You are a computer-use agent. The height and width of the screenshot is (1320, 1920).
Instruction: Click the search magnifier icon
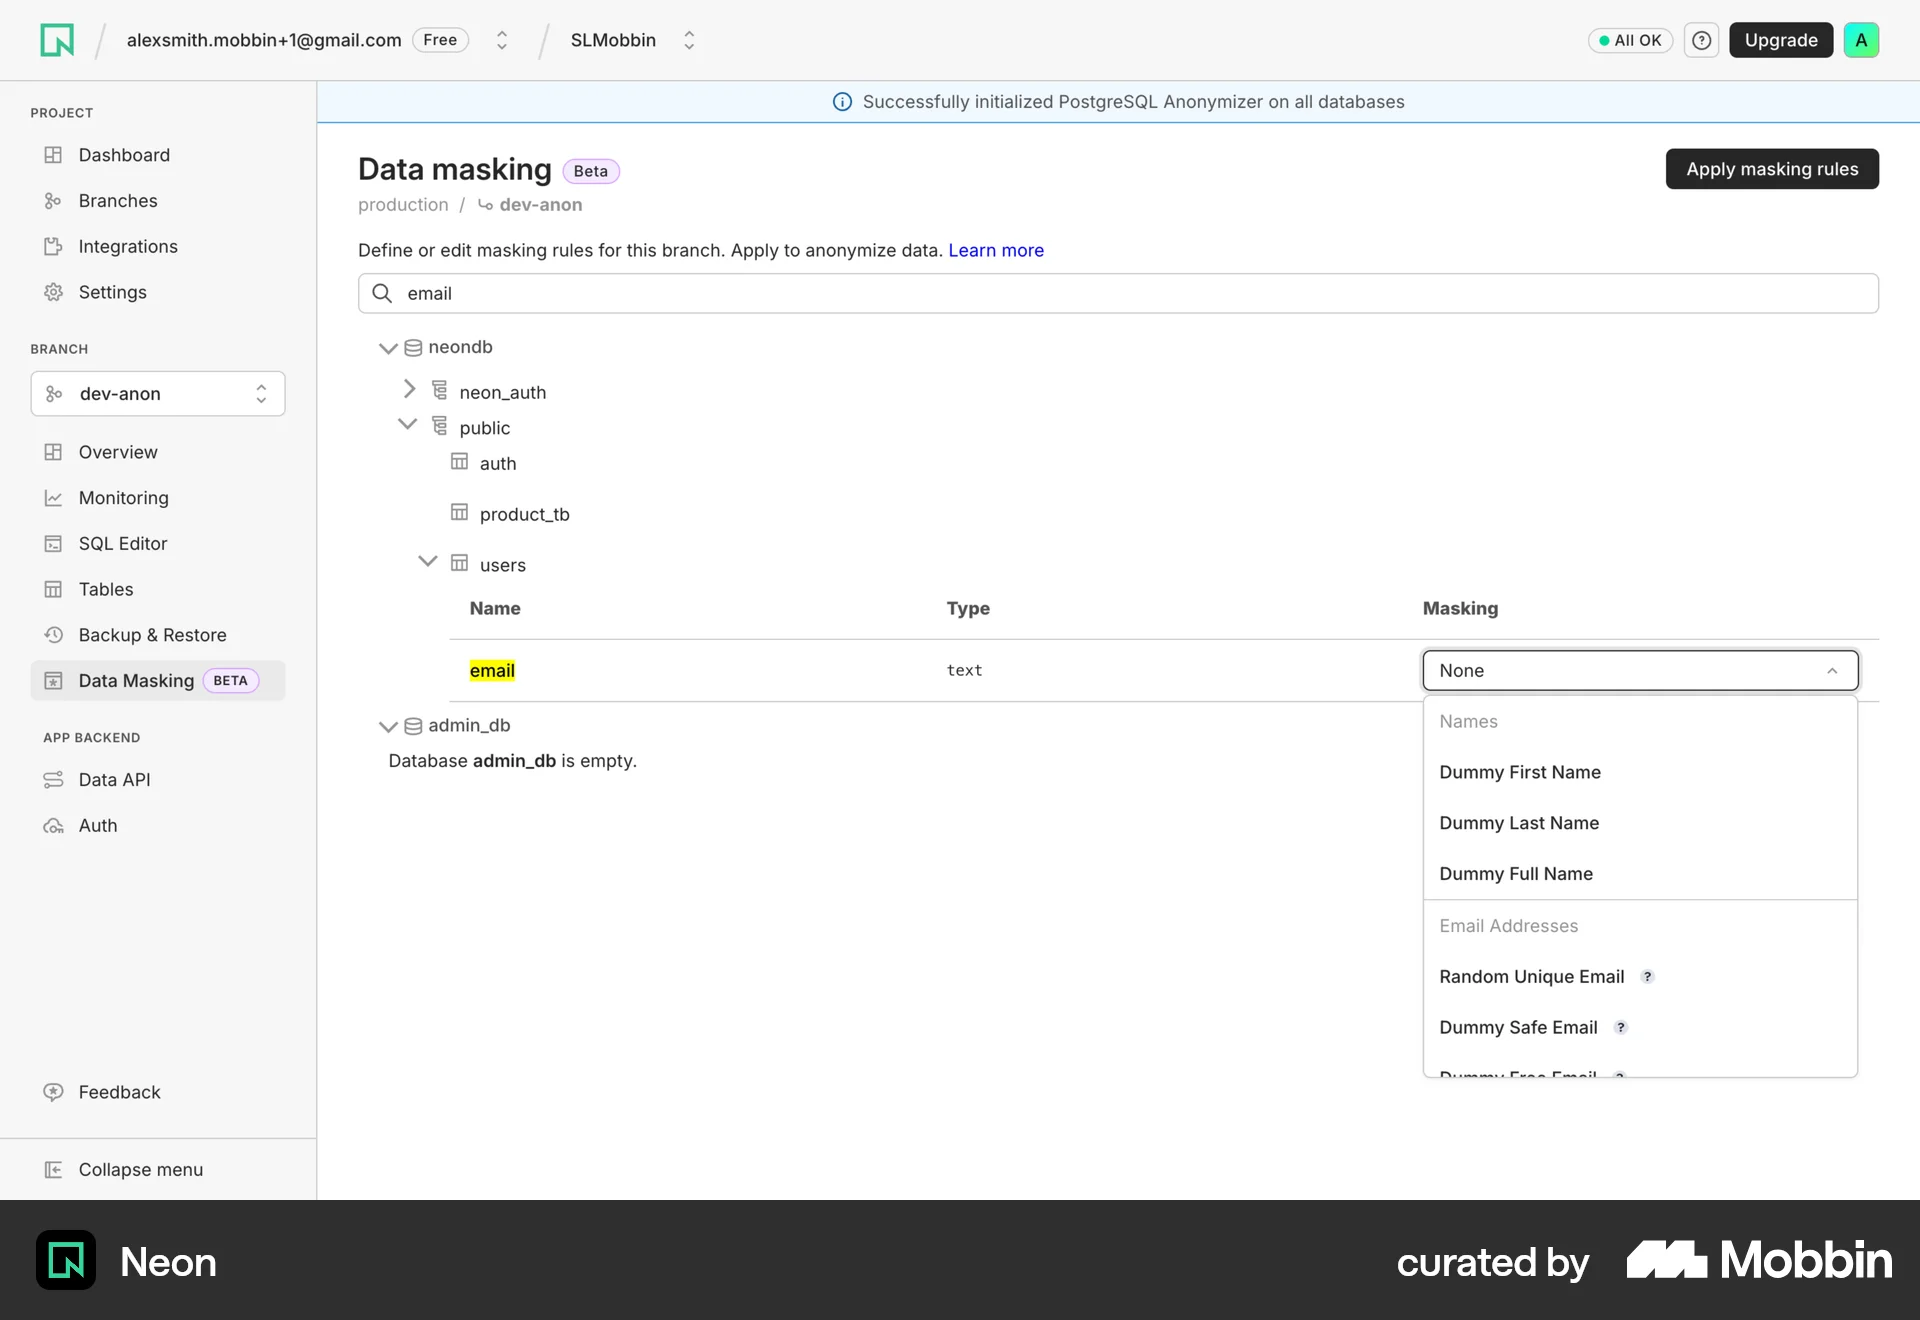(x=382, y=293)
